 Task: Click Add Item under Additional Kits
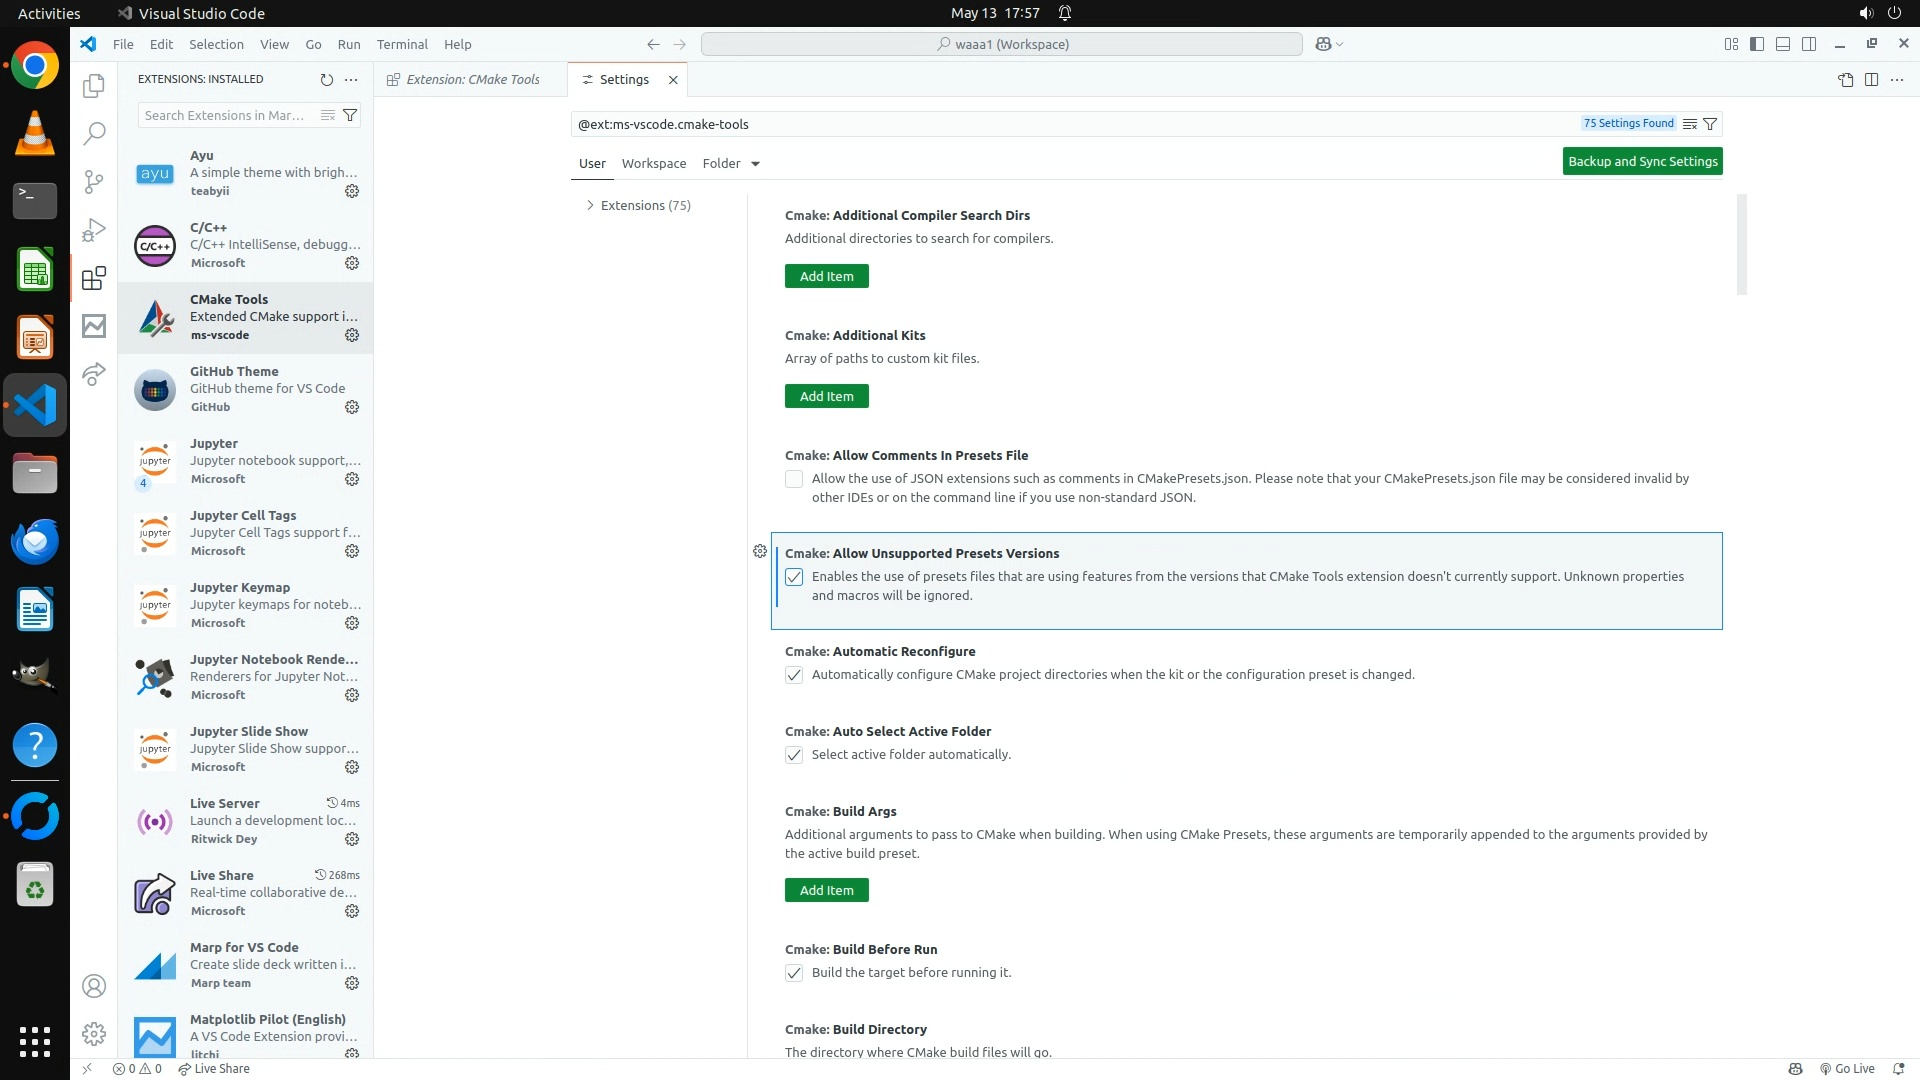(x=826, y=396)
